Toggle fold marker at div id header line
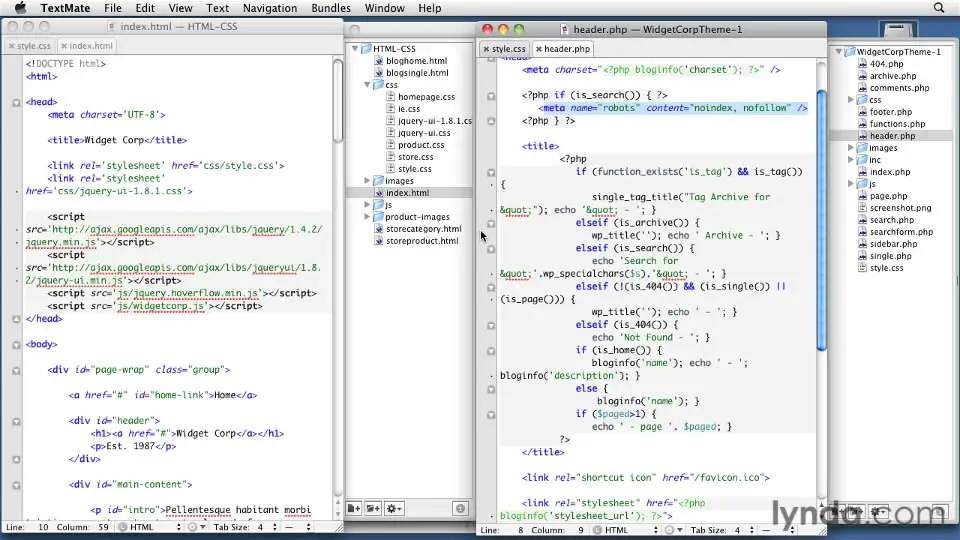The width and height of the screenshot is (960, 540). (17, 421)
